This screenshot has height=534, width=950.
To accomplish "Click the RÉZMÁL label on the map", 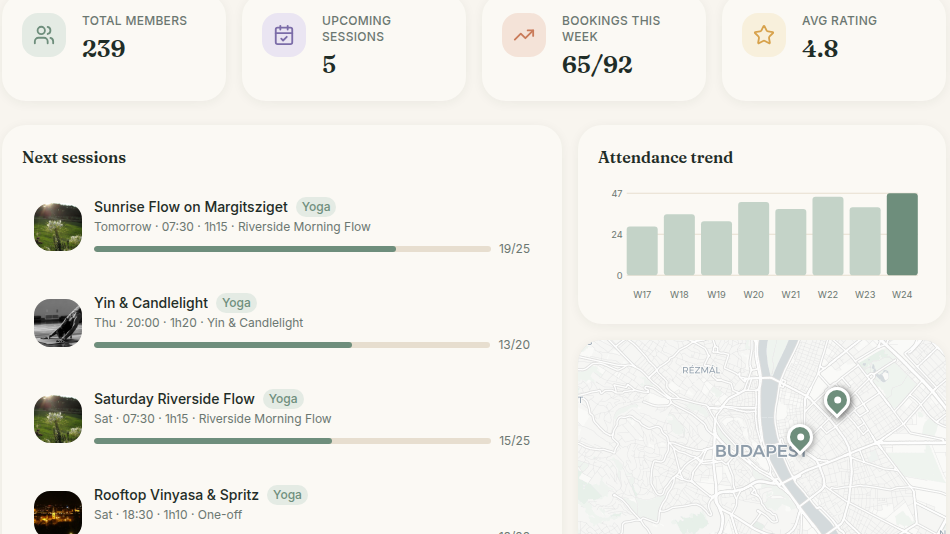I will click(701, 370).
